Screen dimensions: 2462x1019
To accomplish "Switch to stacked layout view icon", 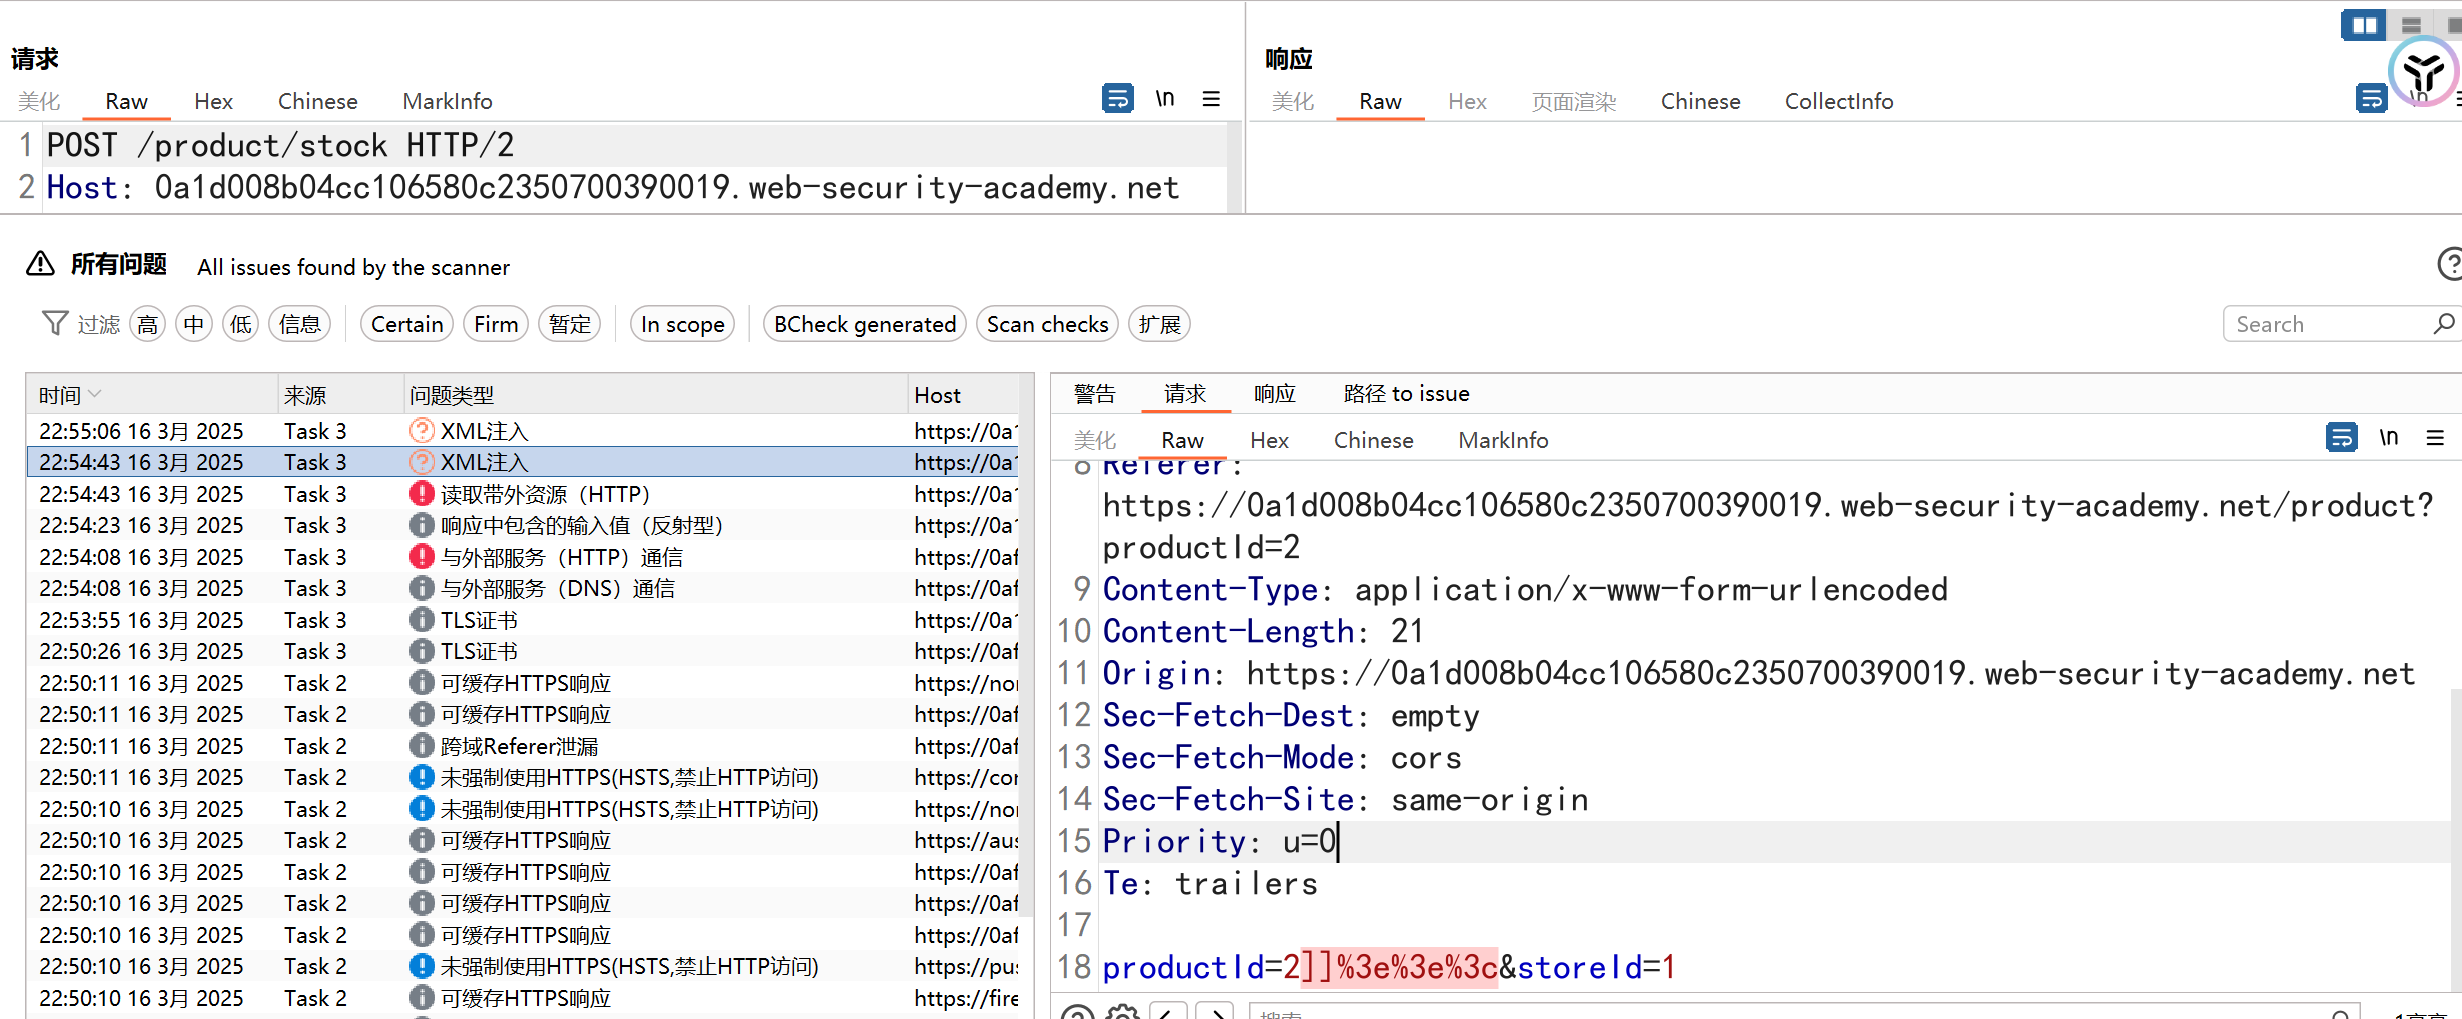I will pyautogui.click(x=2411, y=26).
